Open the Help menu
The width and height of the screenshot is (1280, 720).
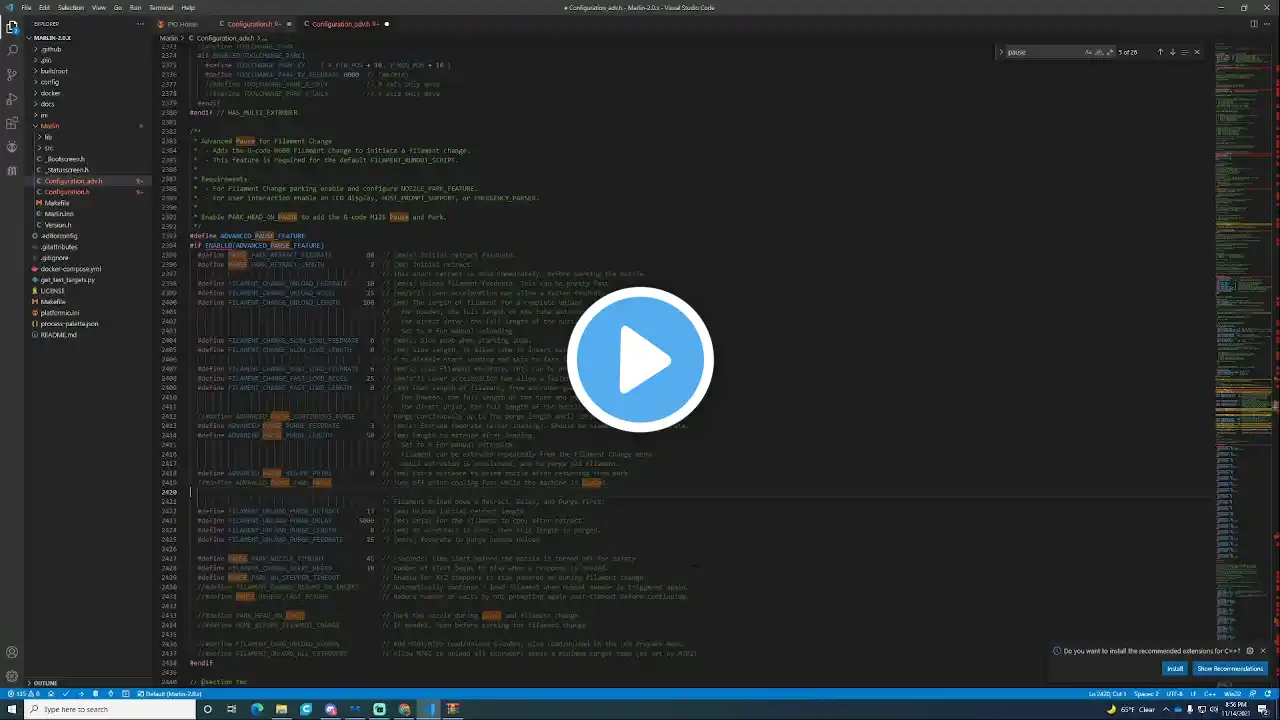(x=188, y=7)
